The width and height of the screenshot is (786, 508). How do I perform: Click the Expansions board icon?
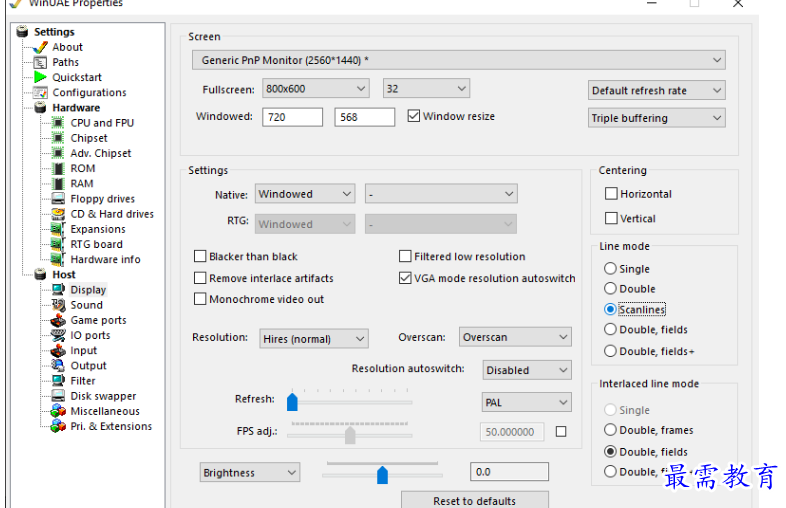[x=58, y=229]
